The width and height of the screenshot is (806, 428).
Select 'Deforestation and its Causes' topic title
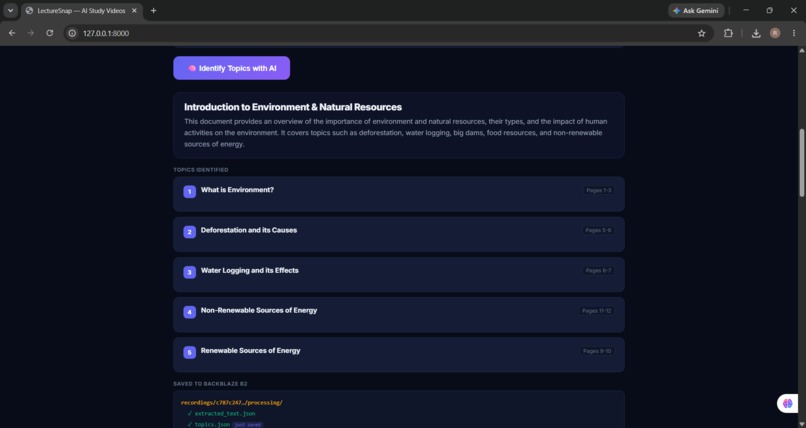[x=249, y=230]
